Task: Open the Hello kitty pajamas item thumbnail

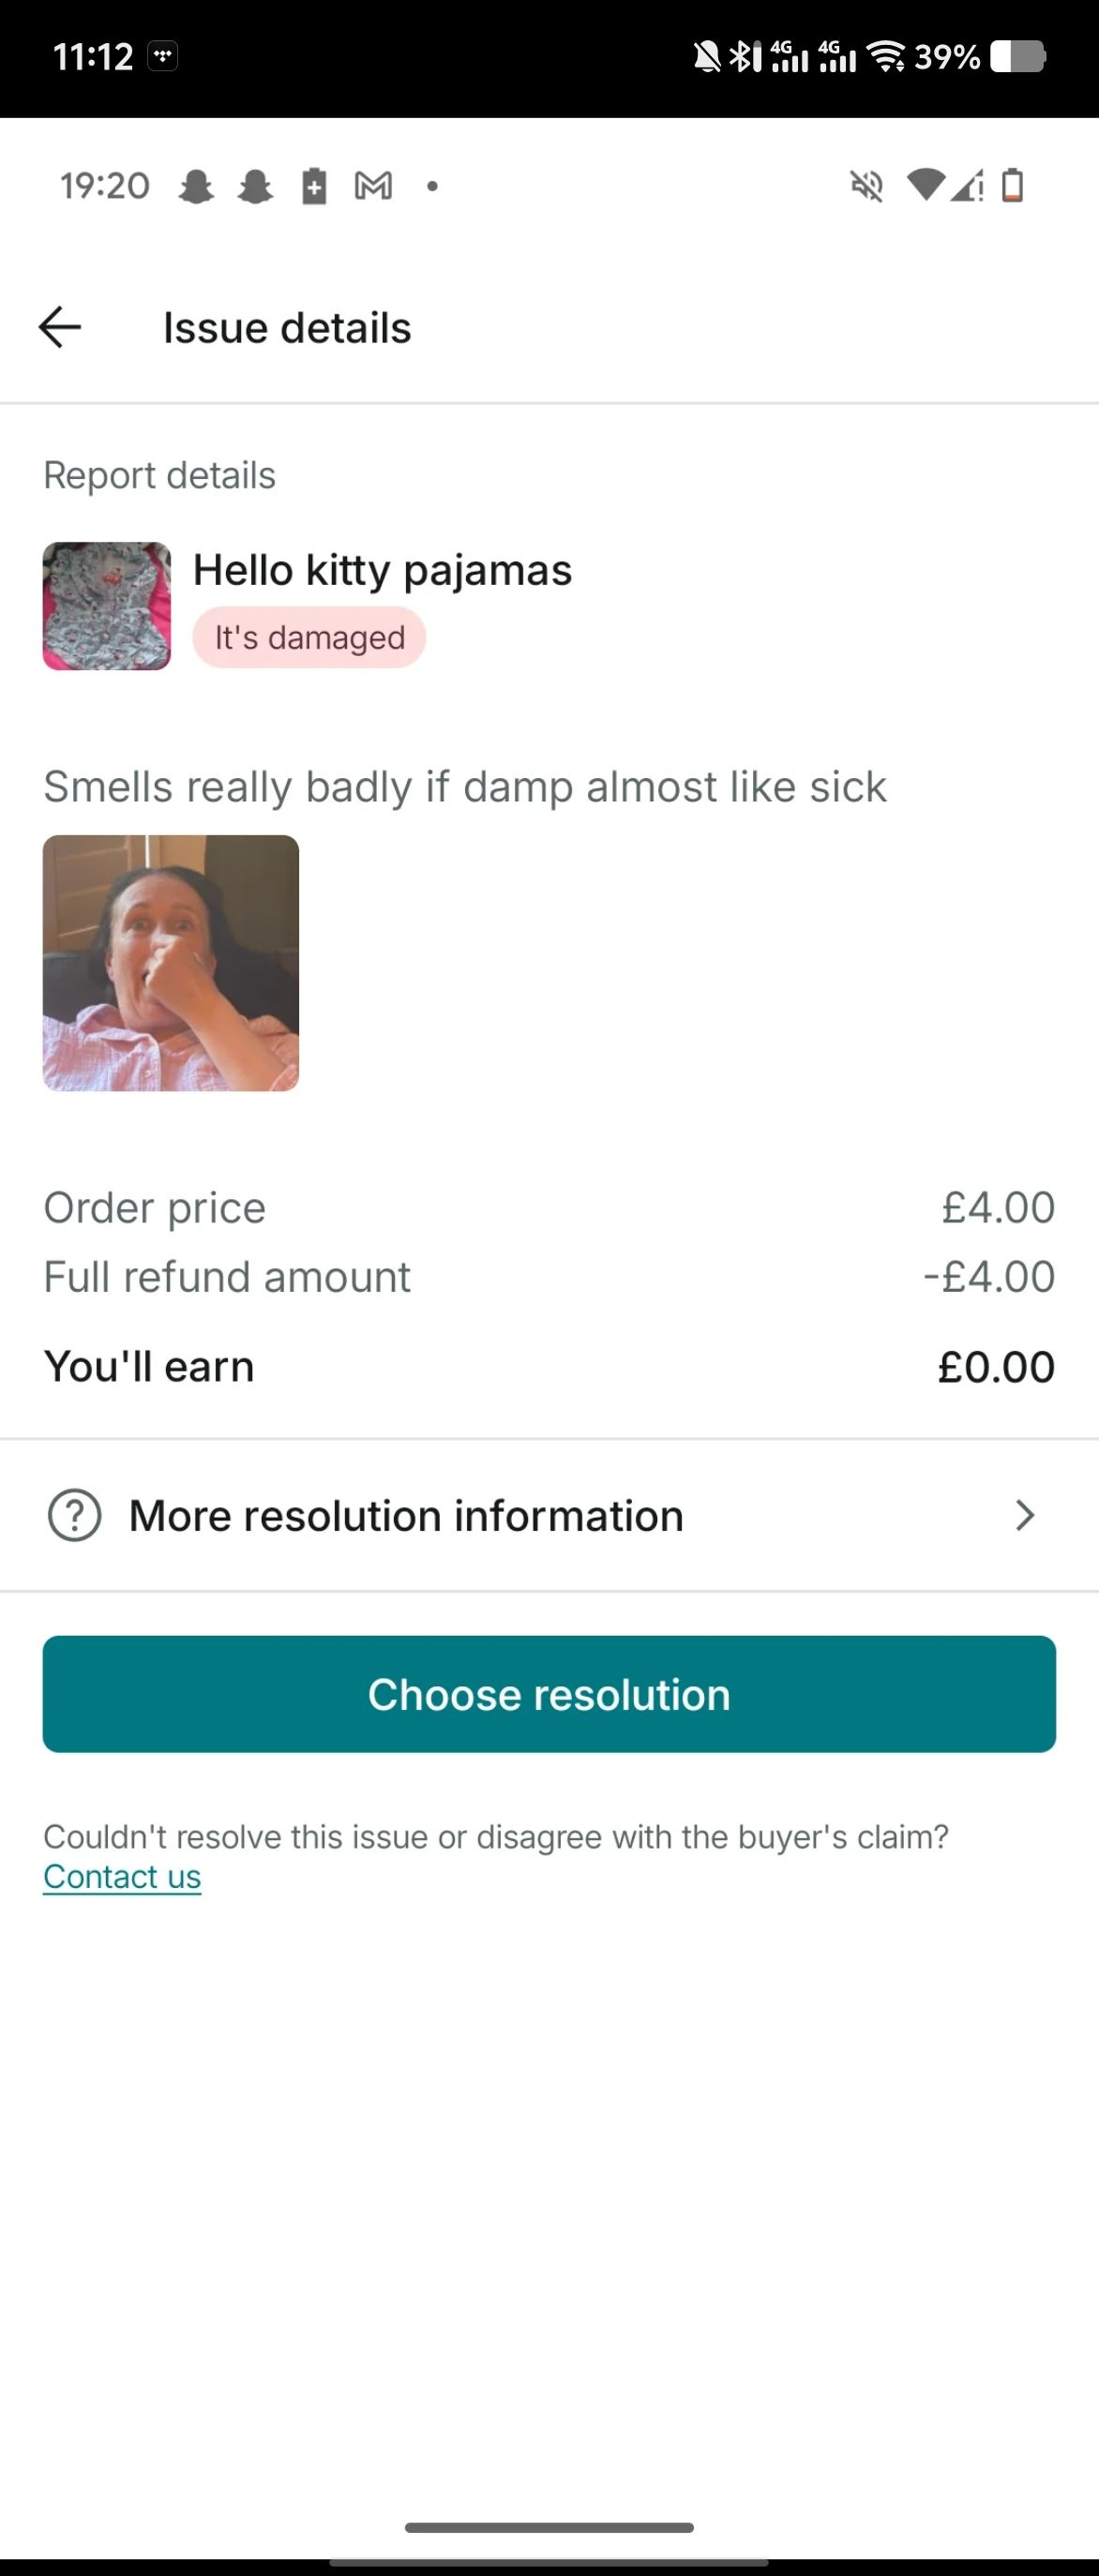Action: (x=107, y=606)
